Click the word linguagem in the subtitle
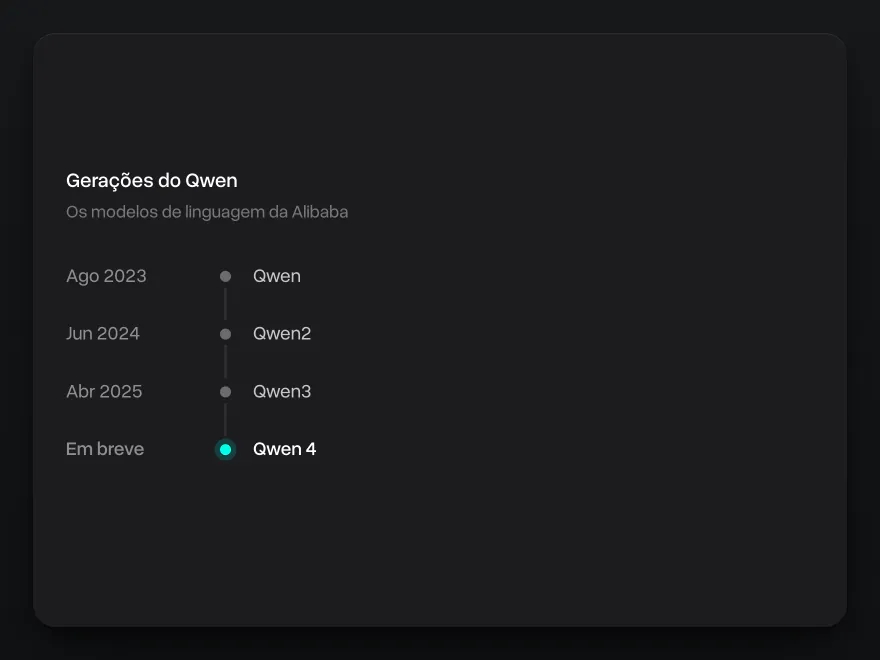The image size is (880, 660). click(226, 213)
